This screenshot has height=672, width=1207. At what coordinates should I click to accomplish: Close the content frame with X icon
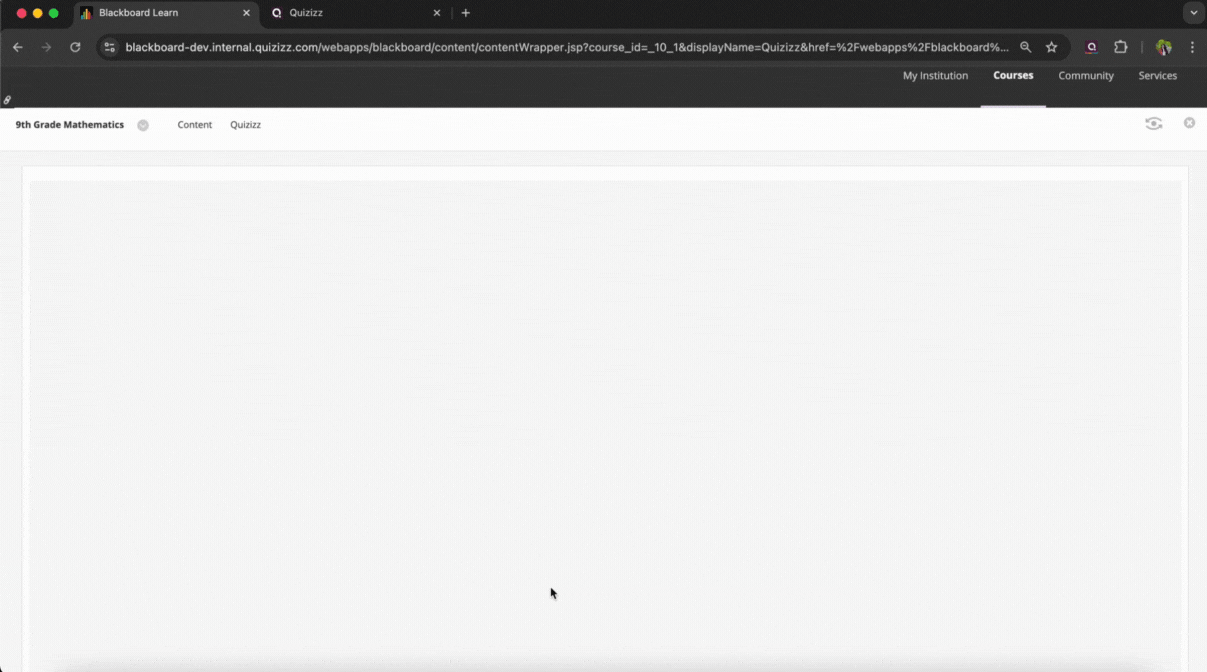coord(1189,123)
